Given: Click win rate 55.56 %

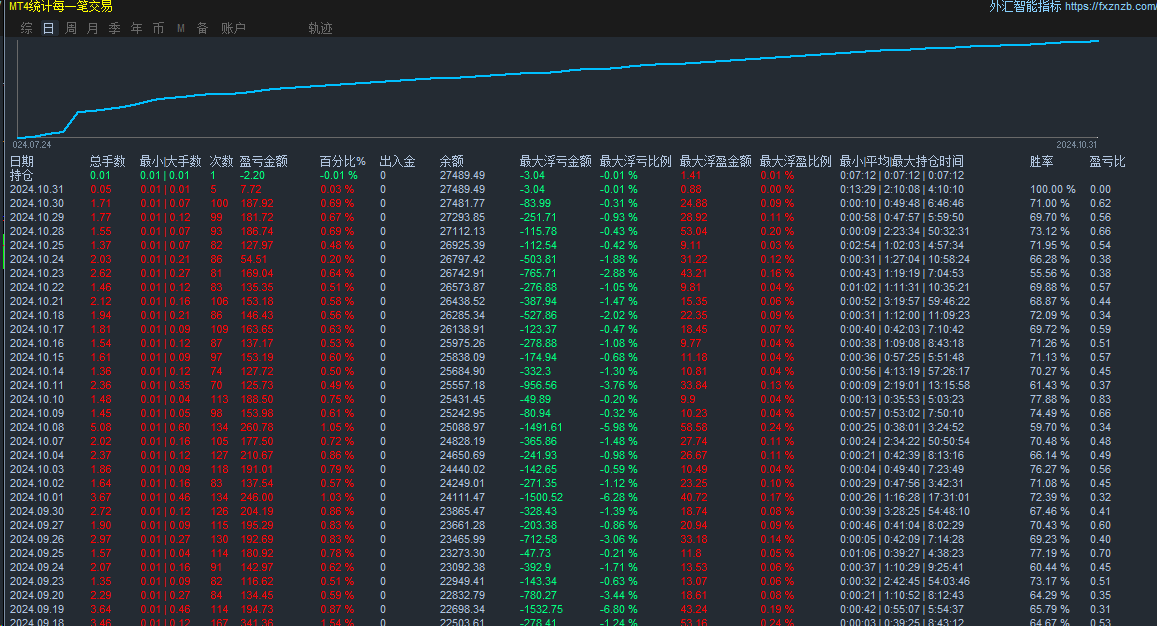Looking at the screenshot, I should tap(1050, 273).
